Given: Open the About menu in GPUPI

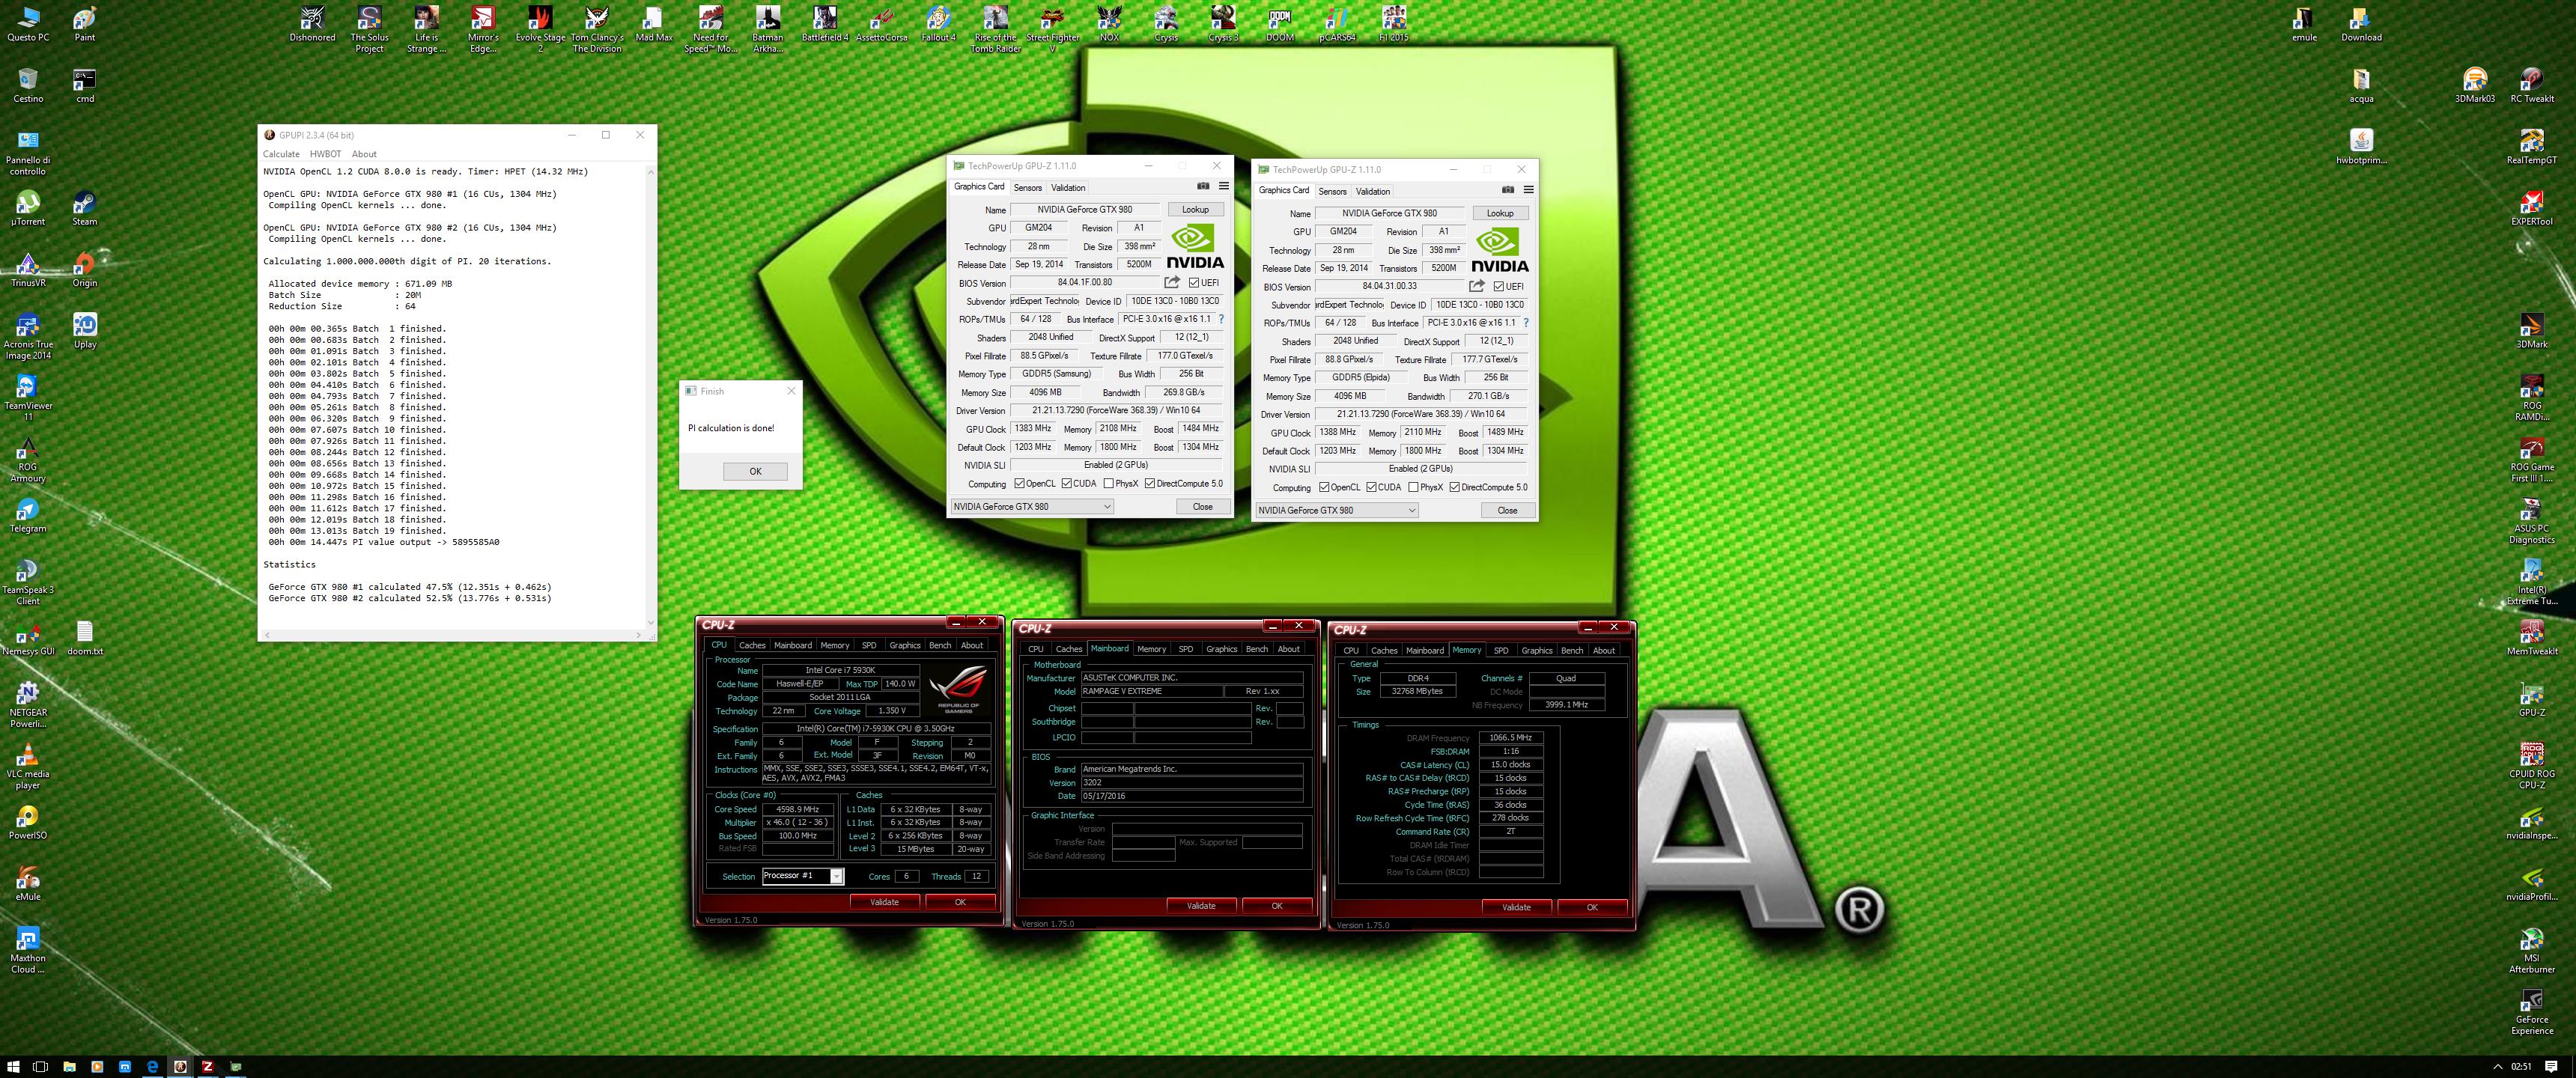Looking at the screenshot, I should (x=364, y=154).
